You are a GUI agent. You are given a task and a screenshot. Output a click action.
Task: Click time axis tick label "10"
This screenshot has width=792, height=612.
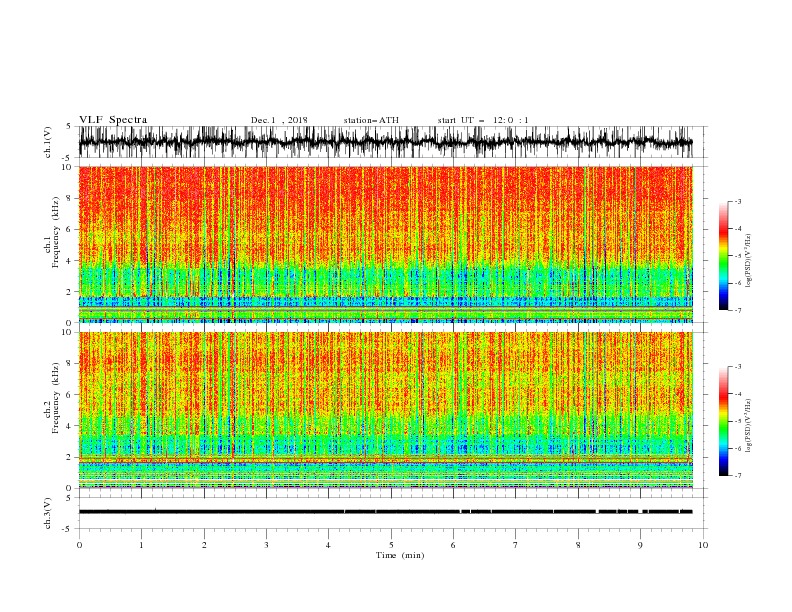coord(703,545)
